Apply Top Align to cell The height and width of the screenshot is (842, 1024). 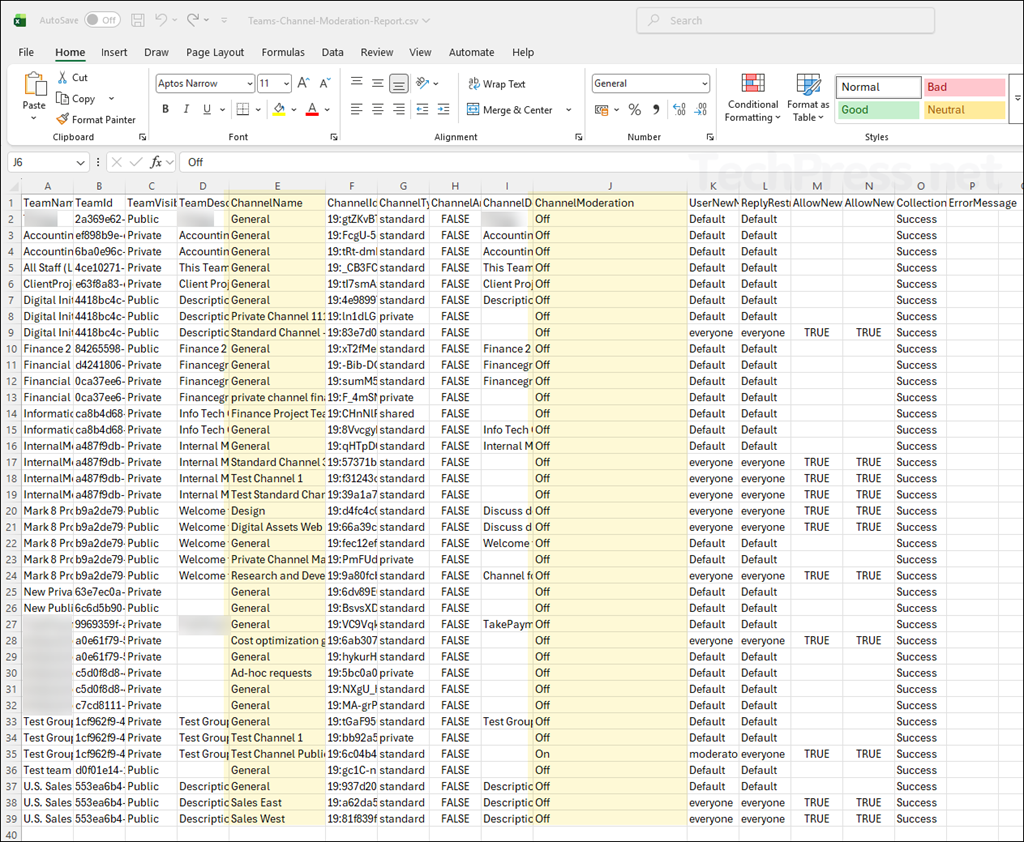357,83
